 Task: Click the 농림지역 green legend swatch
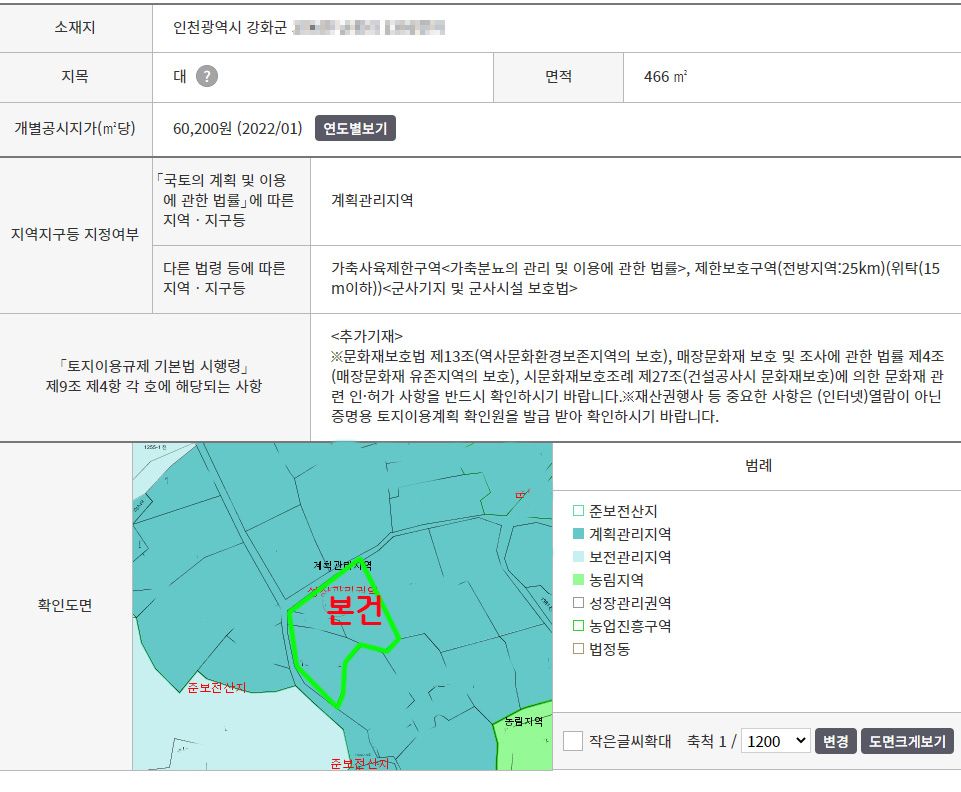pyautogui.click(x=578, y=580)
